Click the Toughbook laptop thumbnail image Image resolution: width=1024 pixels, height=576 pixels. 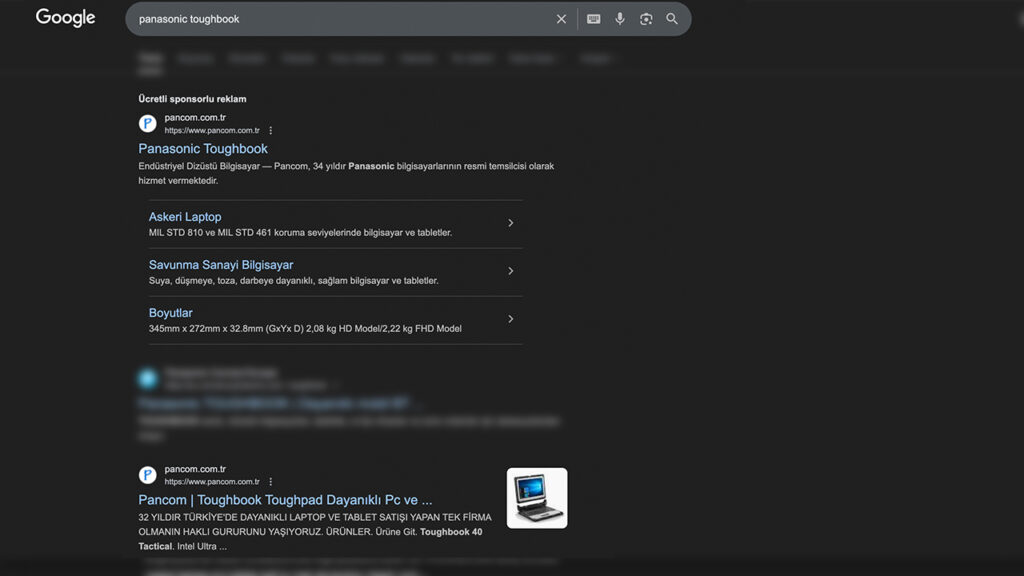pos(537,498)
